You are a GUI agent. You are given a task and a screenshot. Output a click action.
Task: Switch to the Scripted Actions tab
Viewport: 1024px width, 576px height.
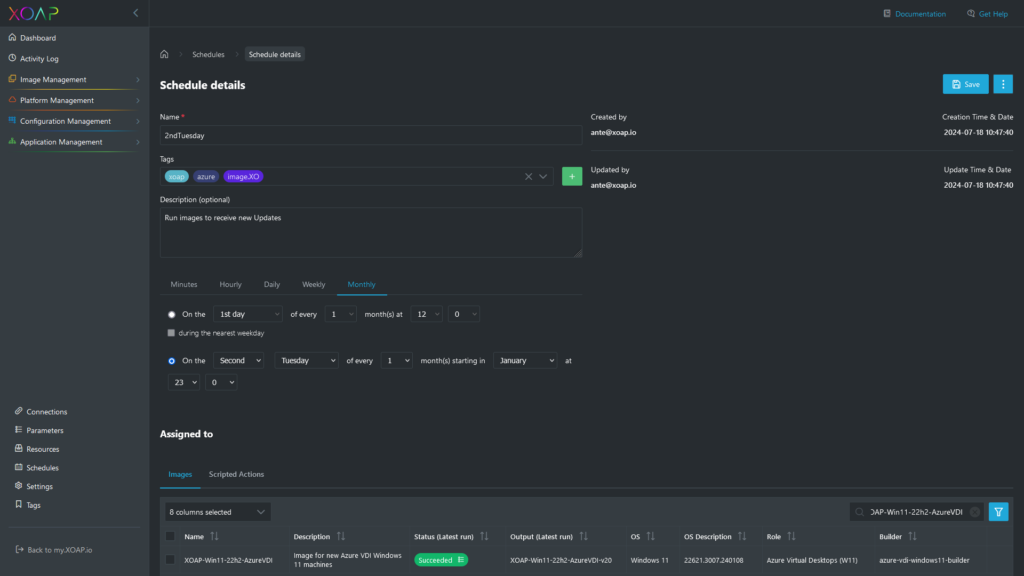(x=236, y=475)
